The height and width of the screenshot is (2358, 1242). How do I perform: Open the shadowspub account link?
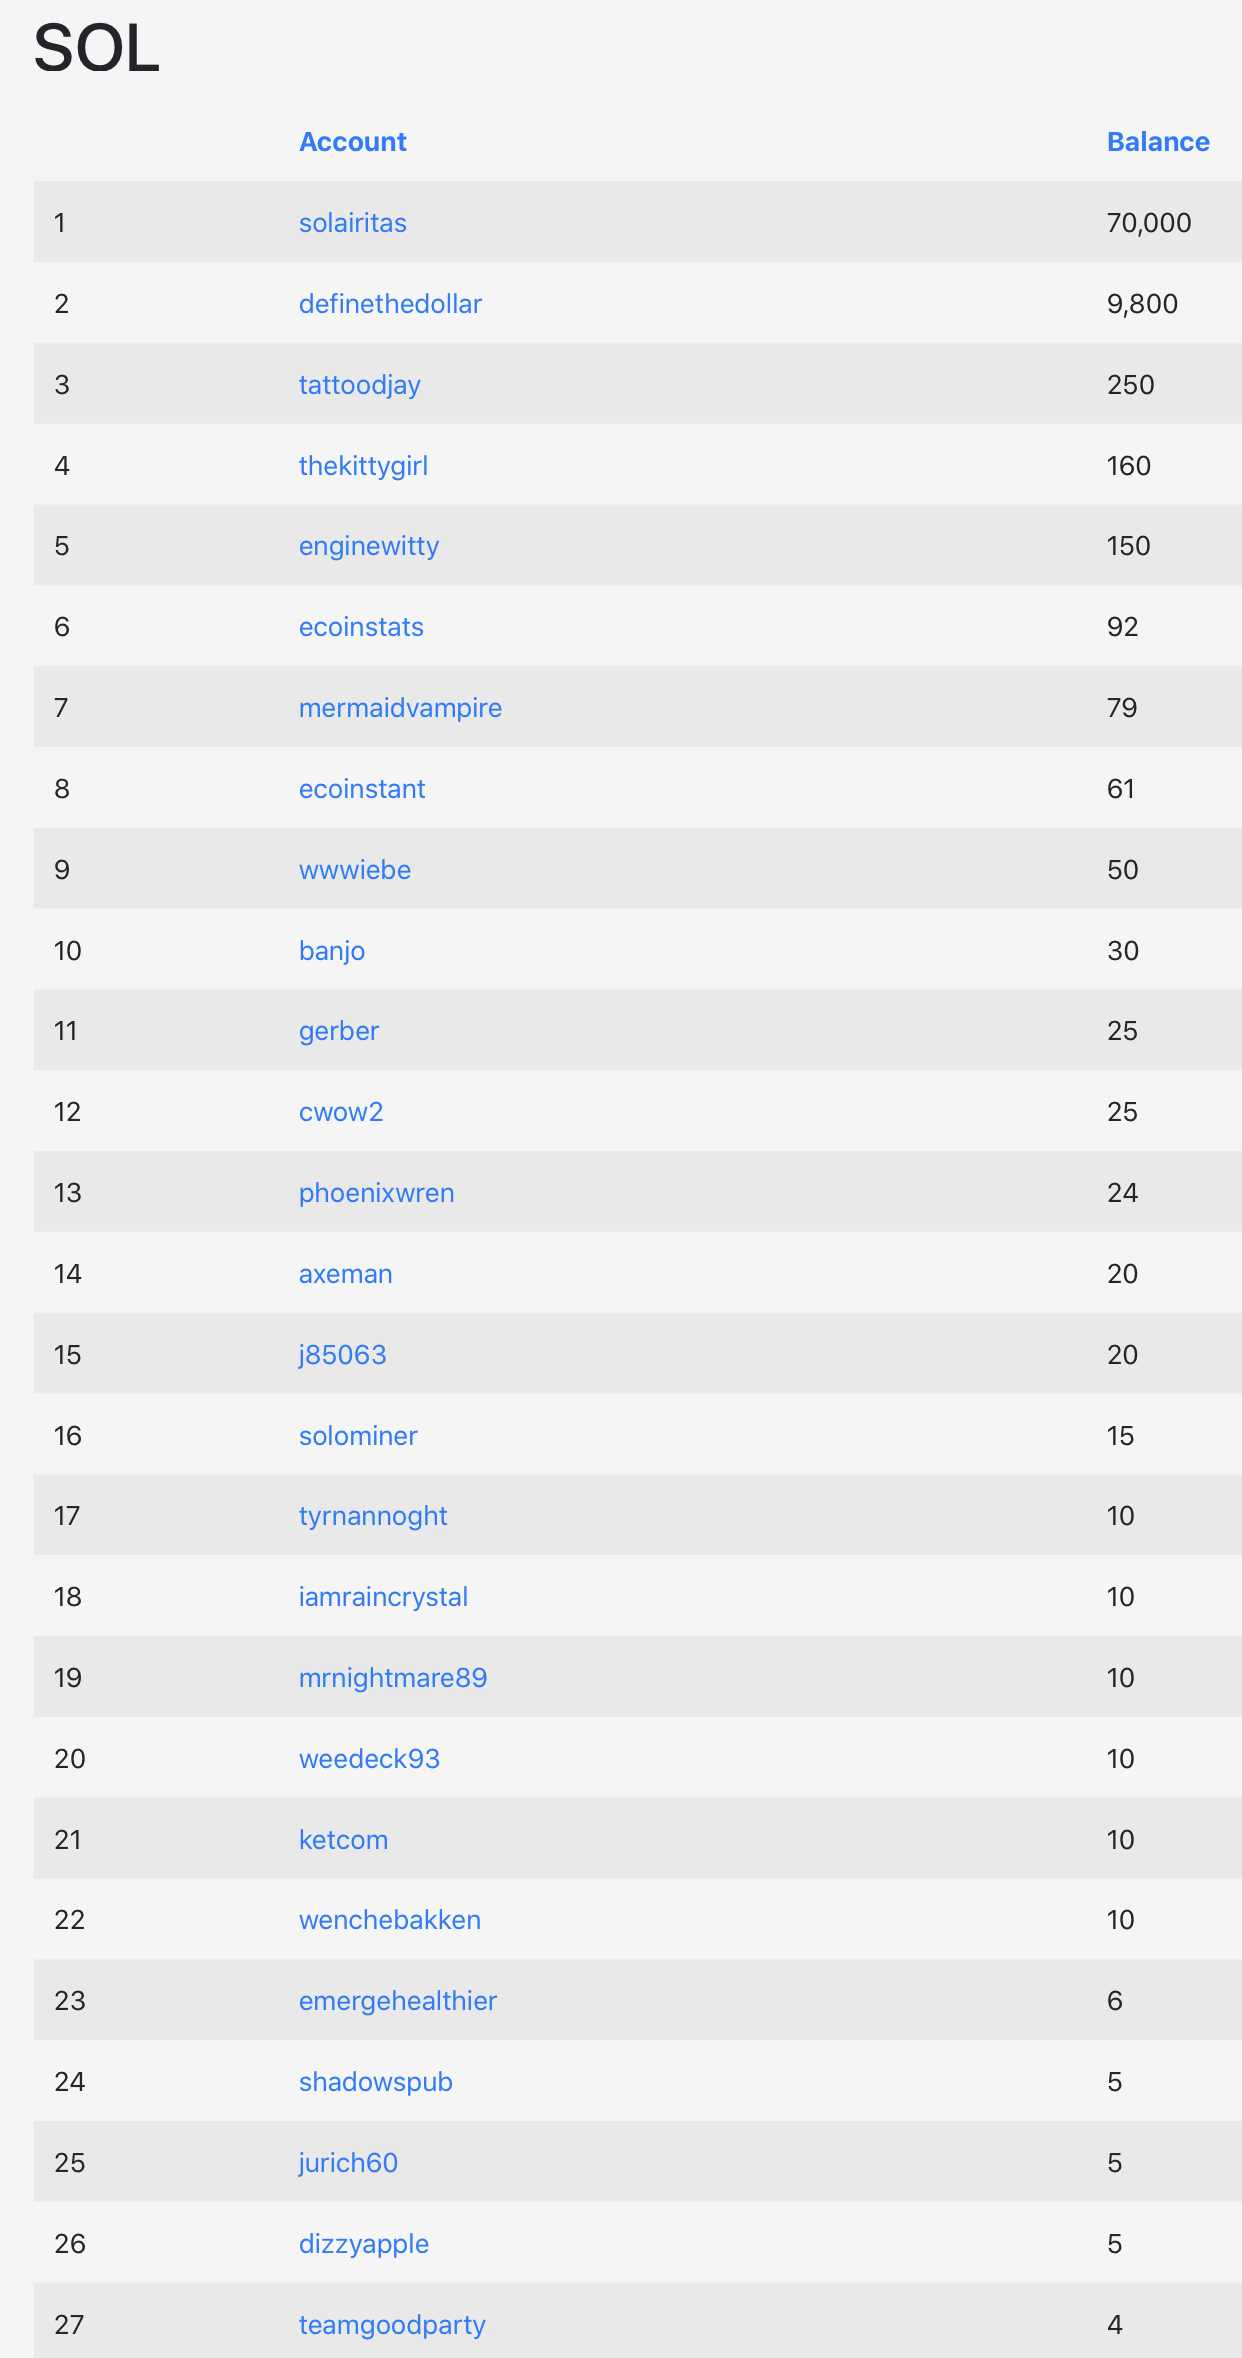[x=375, y=2082]
